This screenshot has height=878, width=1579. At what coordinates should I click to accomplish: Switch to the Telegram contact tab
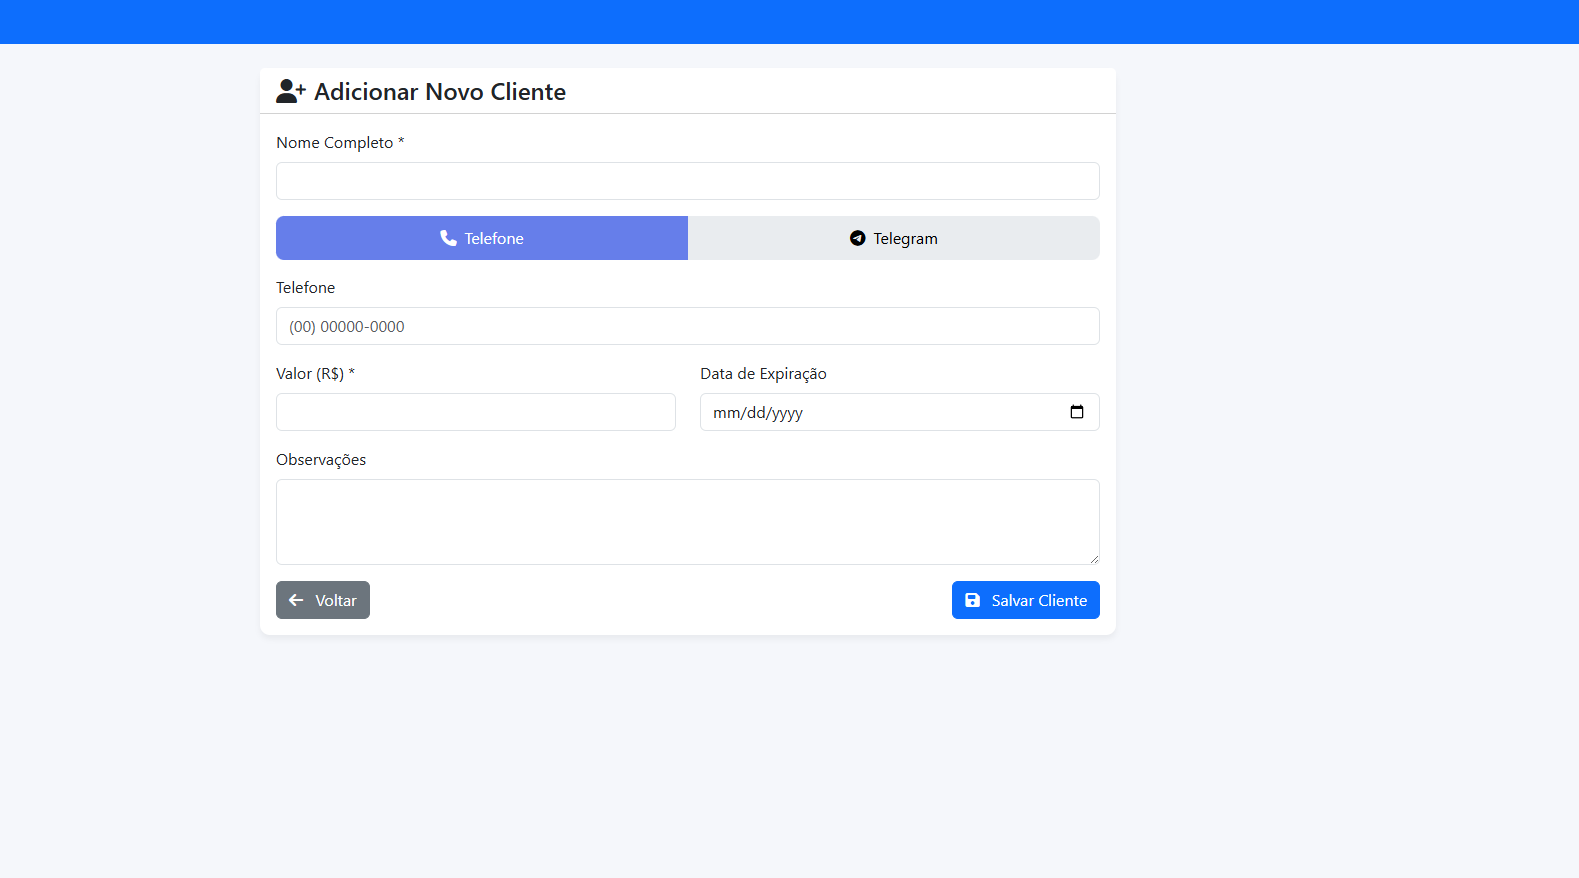point(894,238)
